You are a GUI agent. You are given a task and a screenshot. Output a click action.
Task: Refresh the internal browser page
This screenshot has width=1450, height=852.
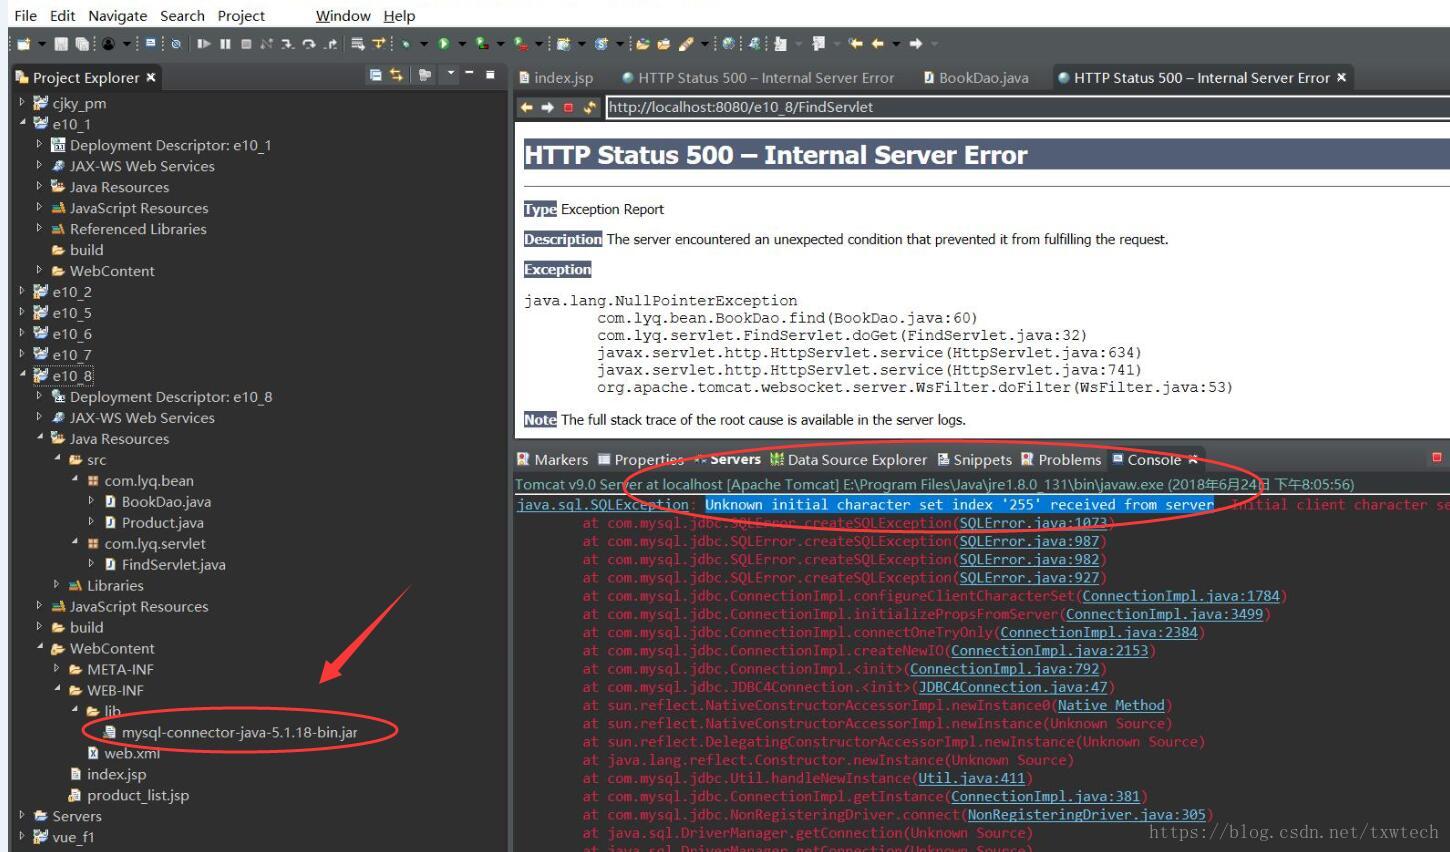click(590, 107)
